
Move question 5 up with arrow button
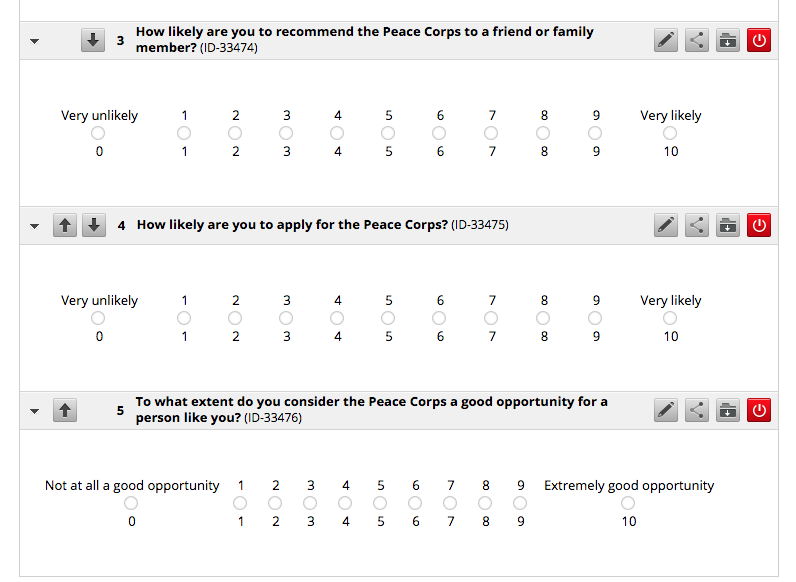coord(65,410)
